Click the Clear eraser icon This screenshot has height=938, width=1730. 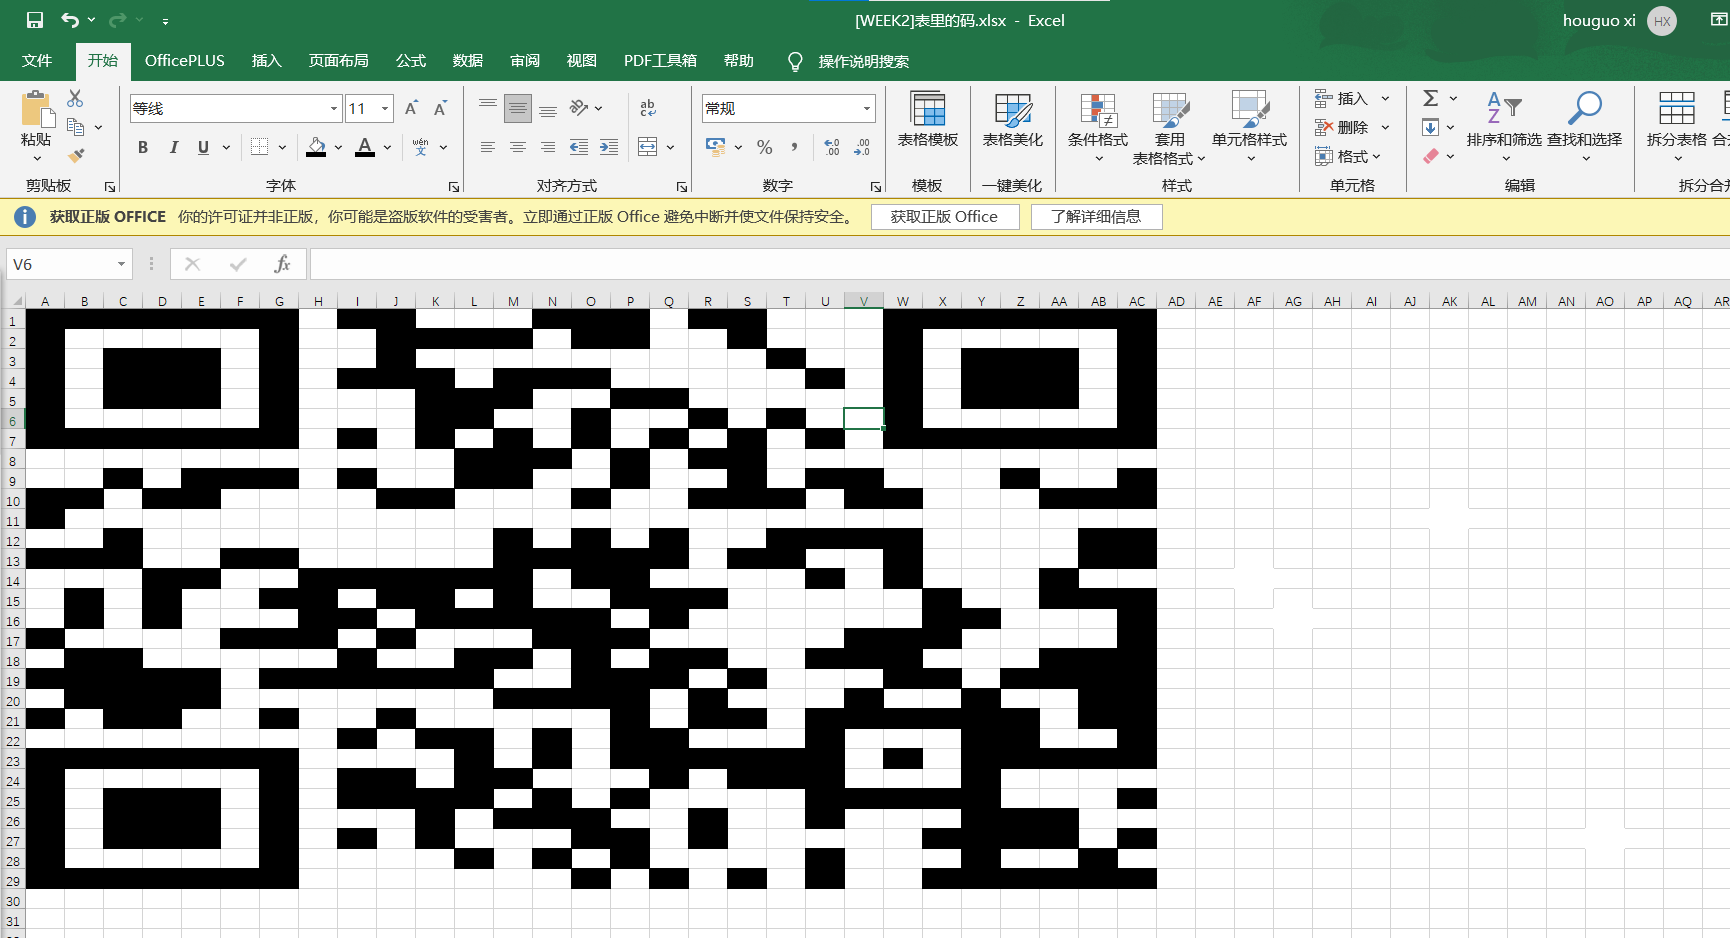(1431, 156)
